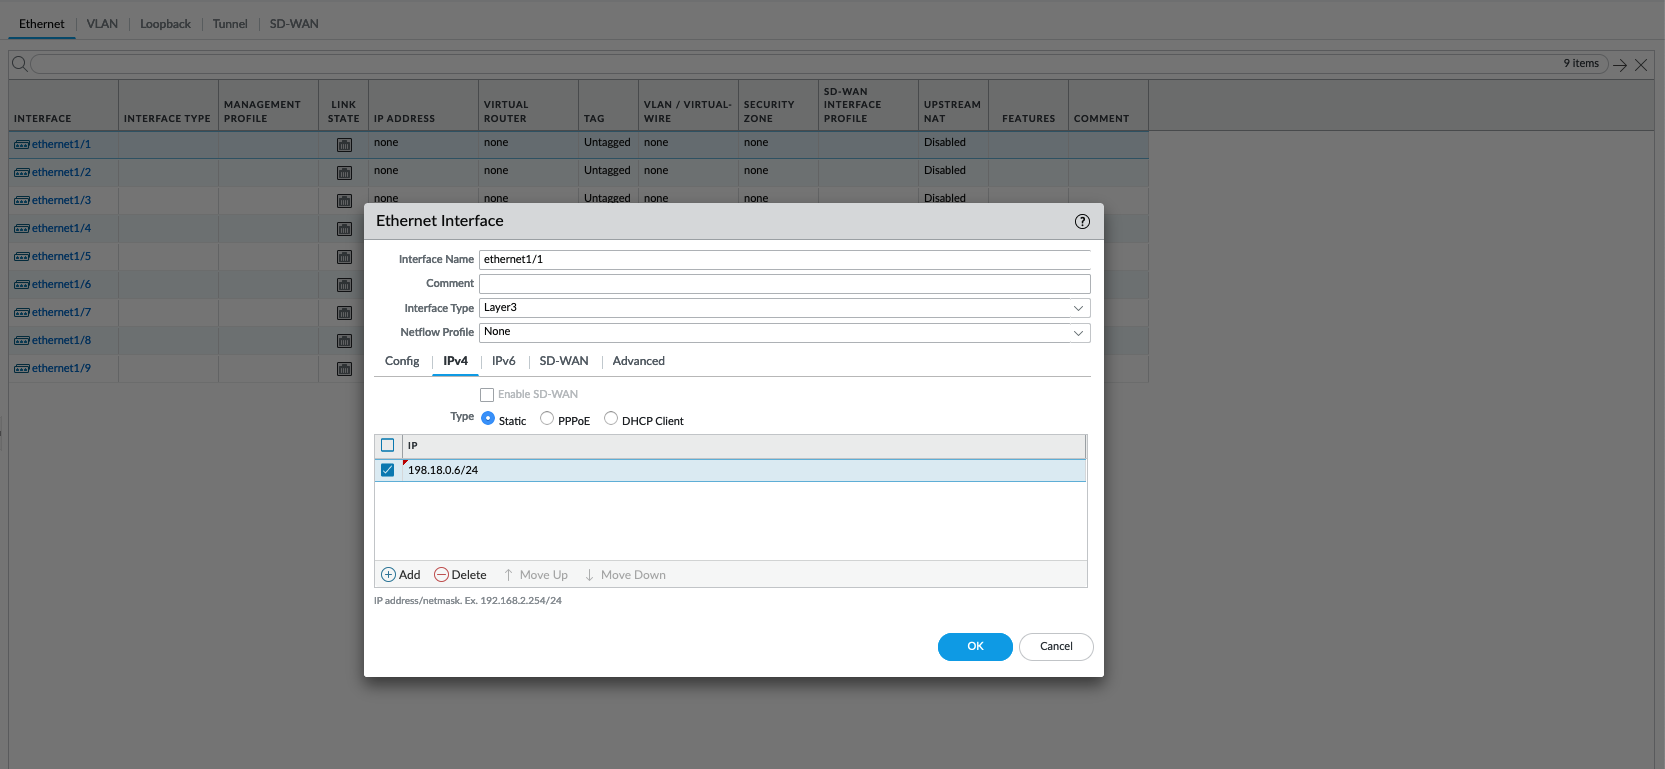Click the ethernet1/5 interface icon
Image resolution: width=1665 pixels, height=769 pixels.
[22, 257]
